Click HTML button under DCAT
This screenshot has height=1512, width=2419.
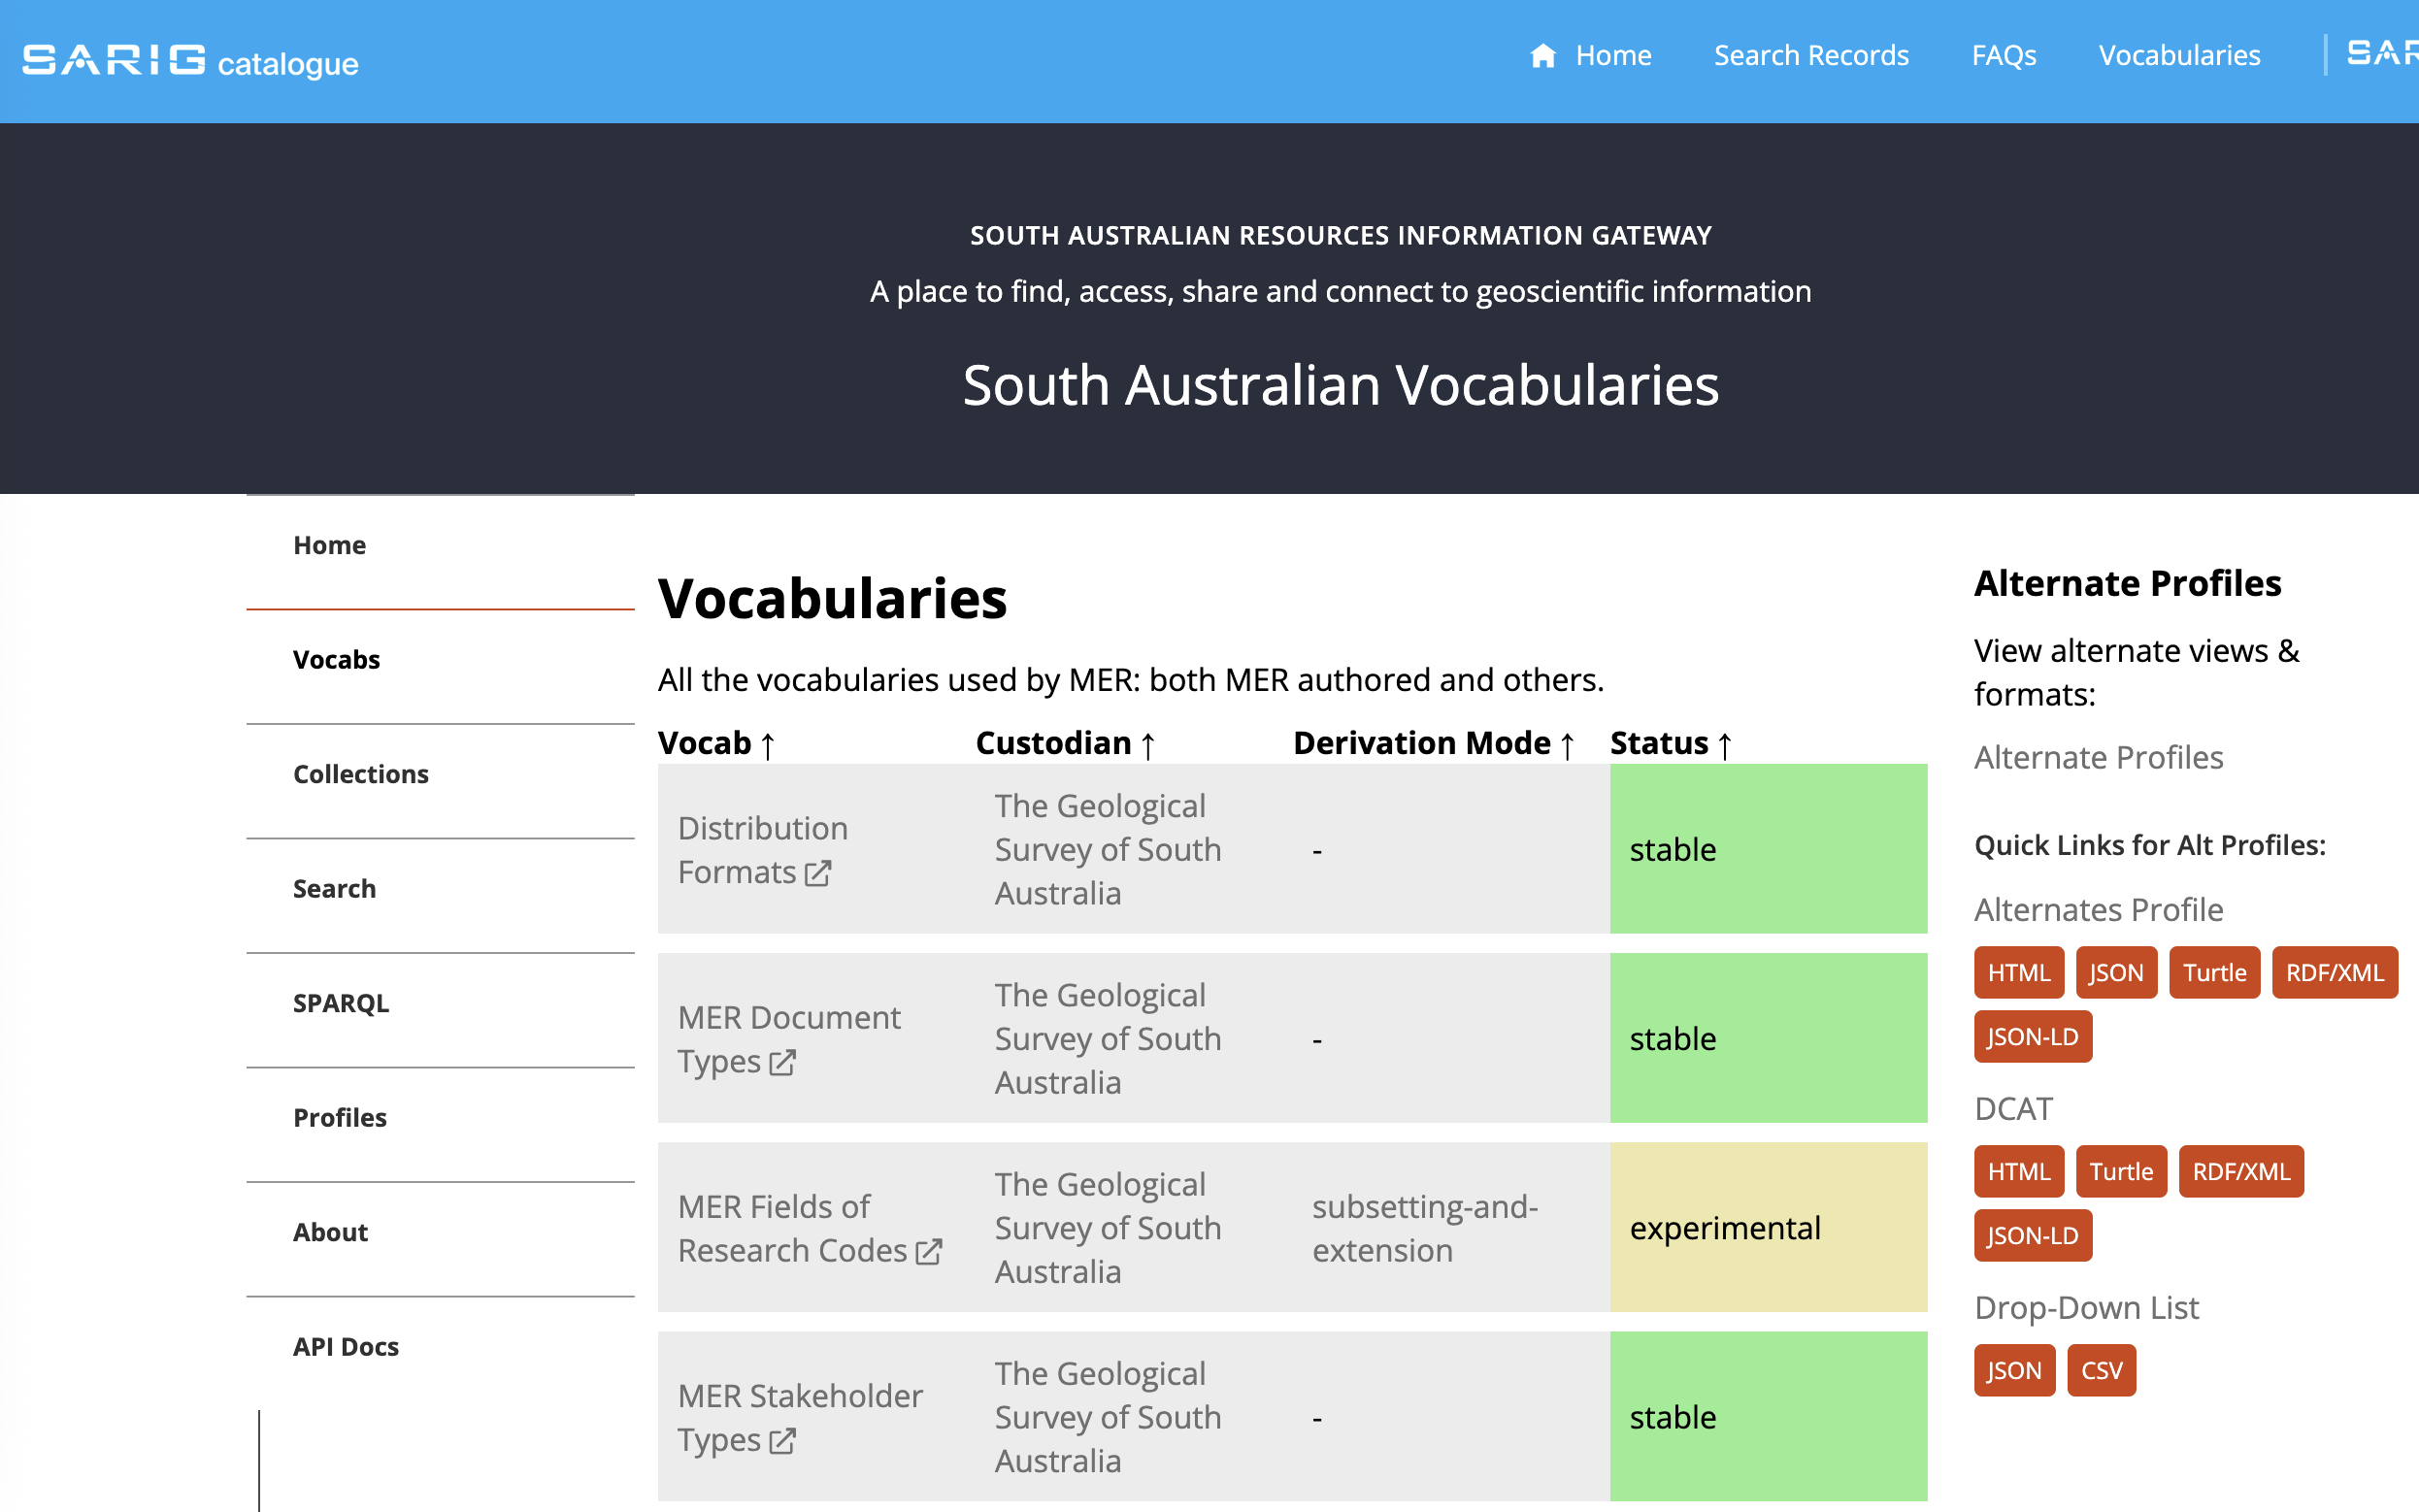click(2019, 1172)
